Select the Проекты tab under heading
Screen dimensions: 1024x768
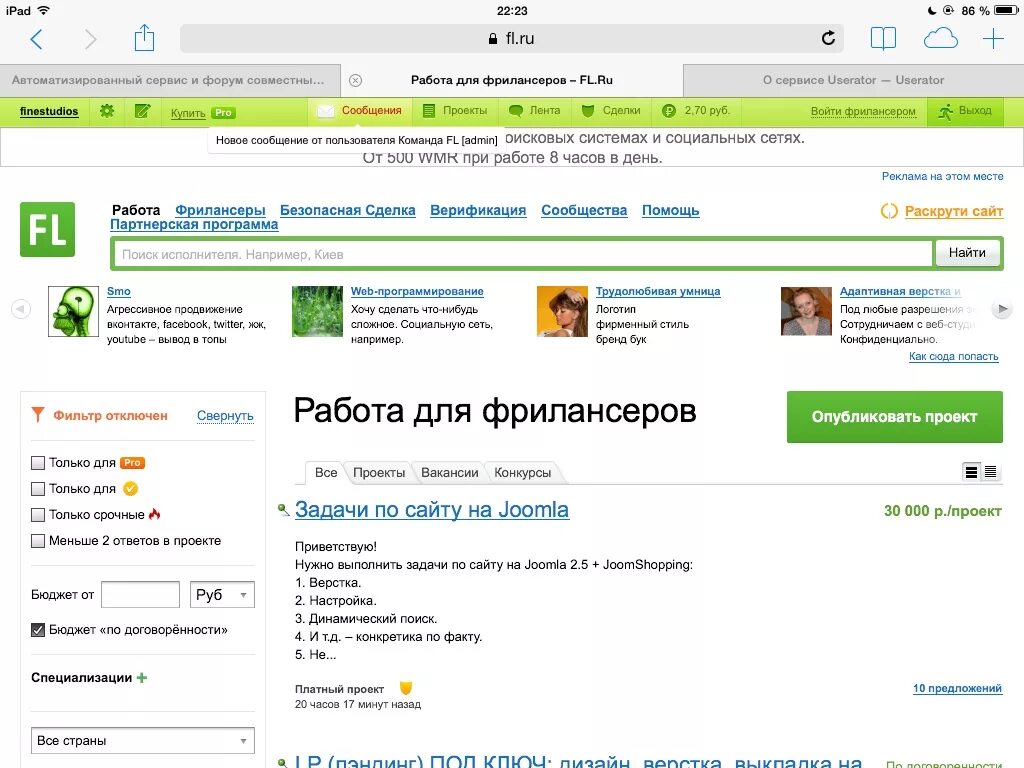(x=379, y=472)
